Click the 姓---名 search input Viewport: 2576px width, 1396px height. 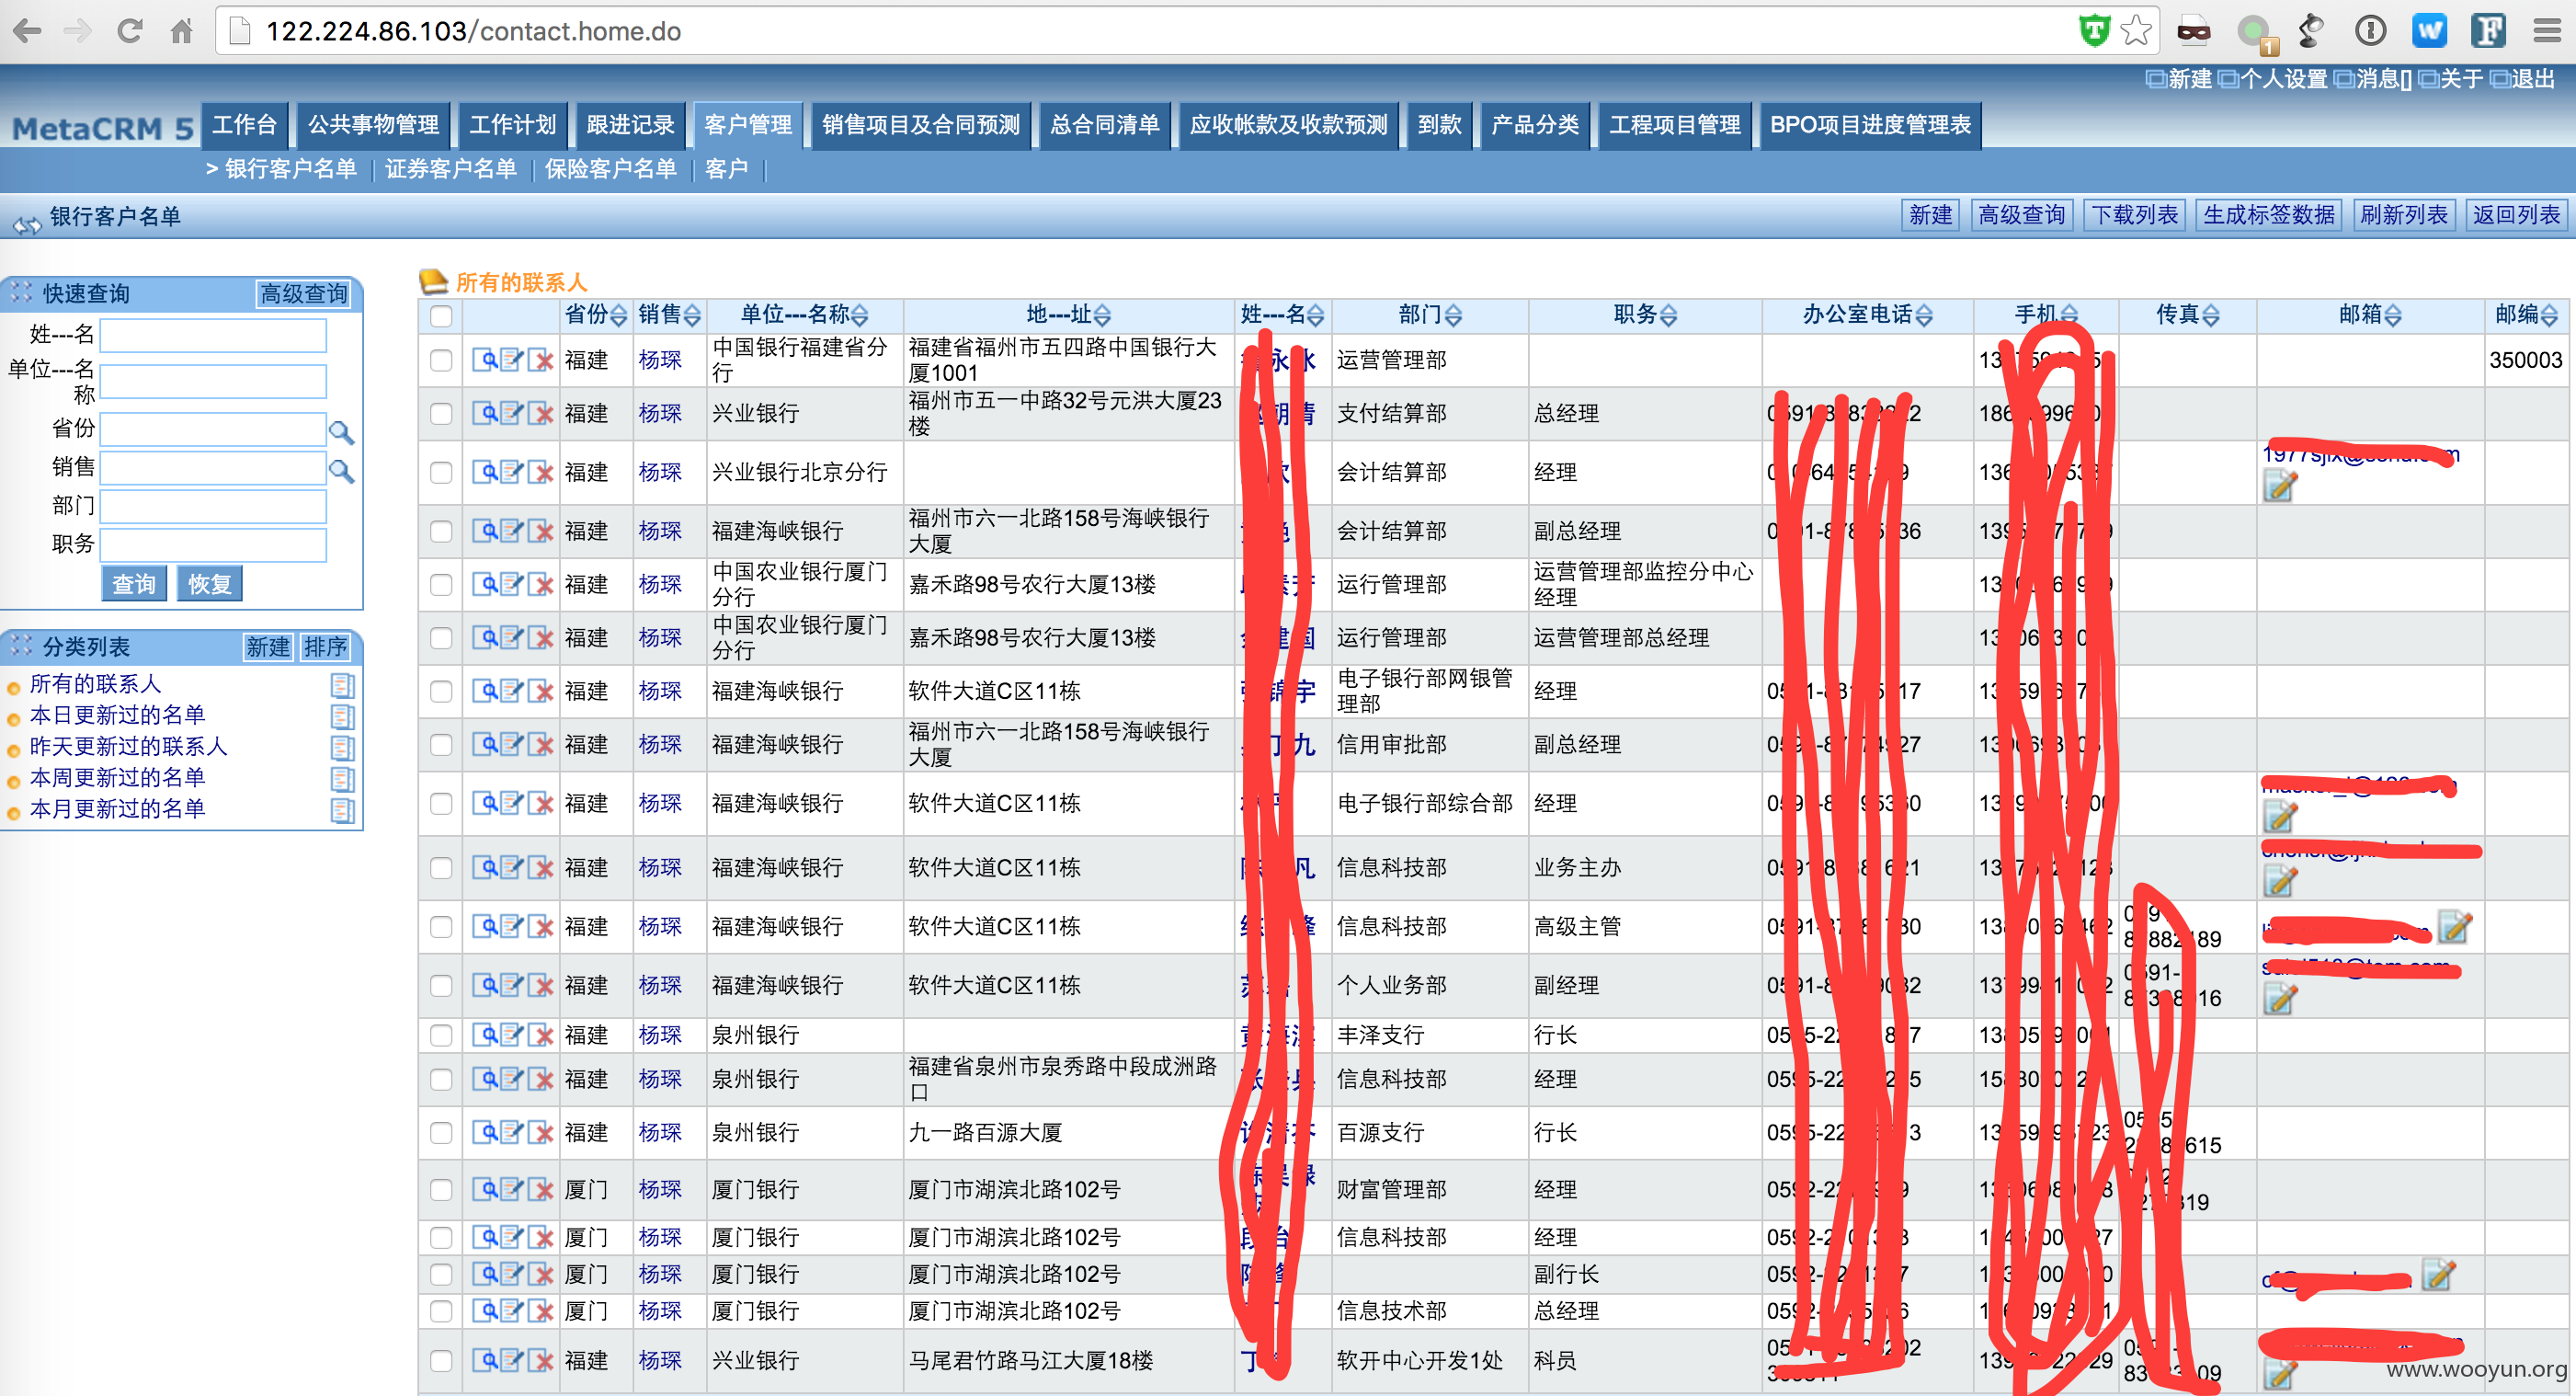(213, 335)
